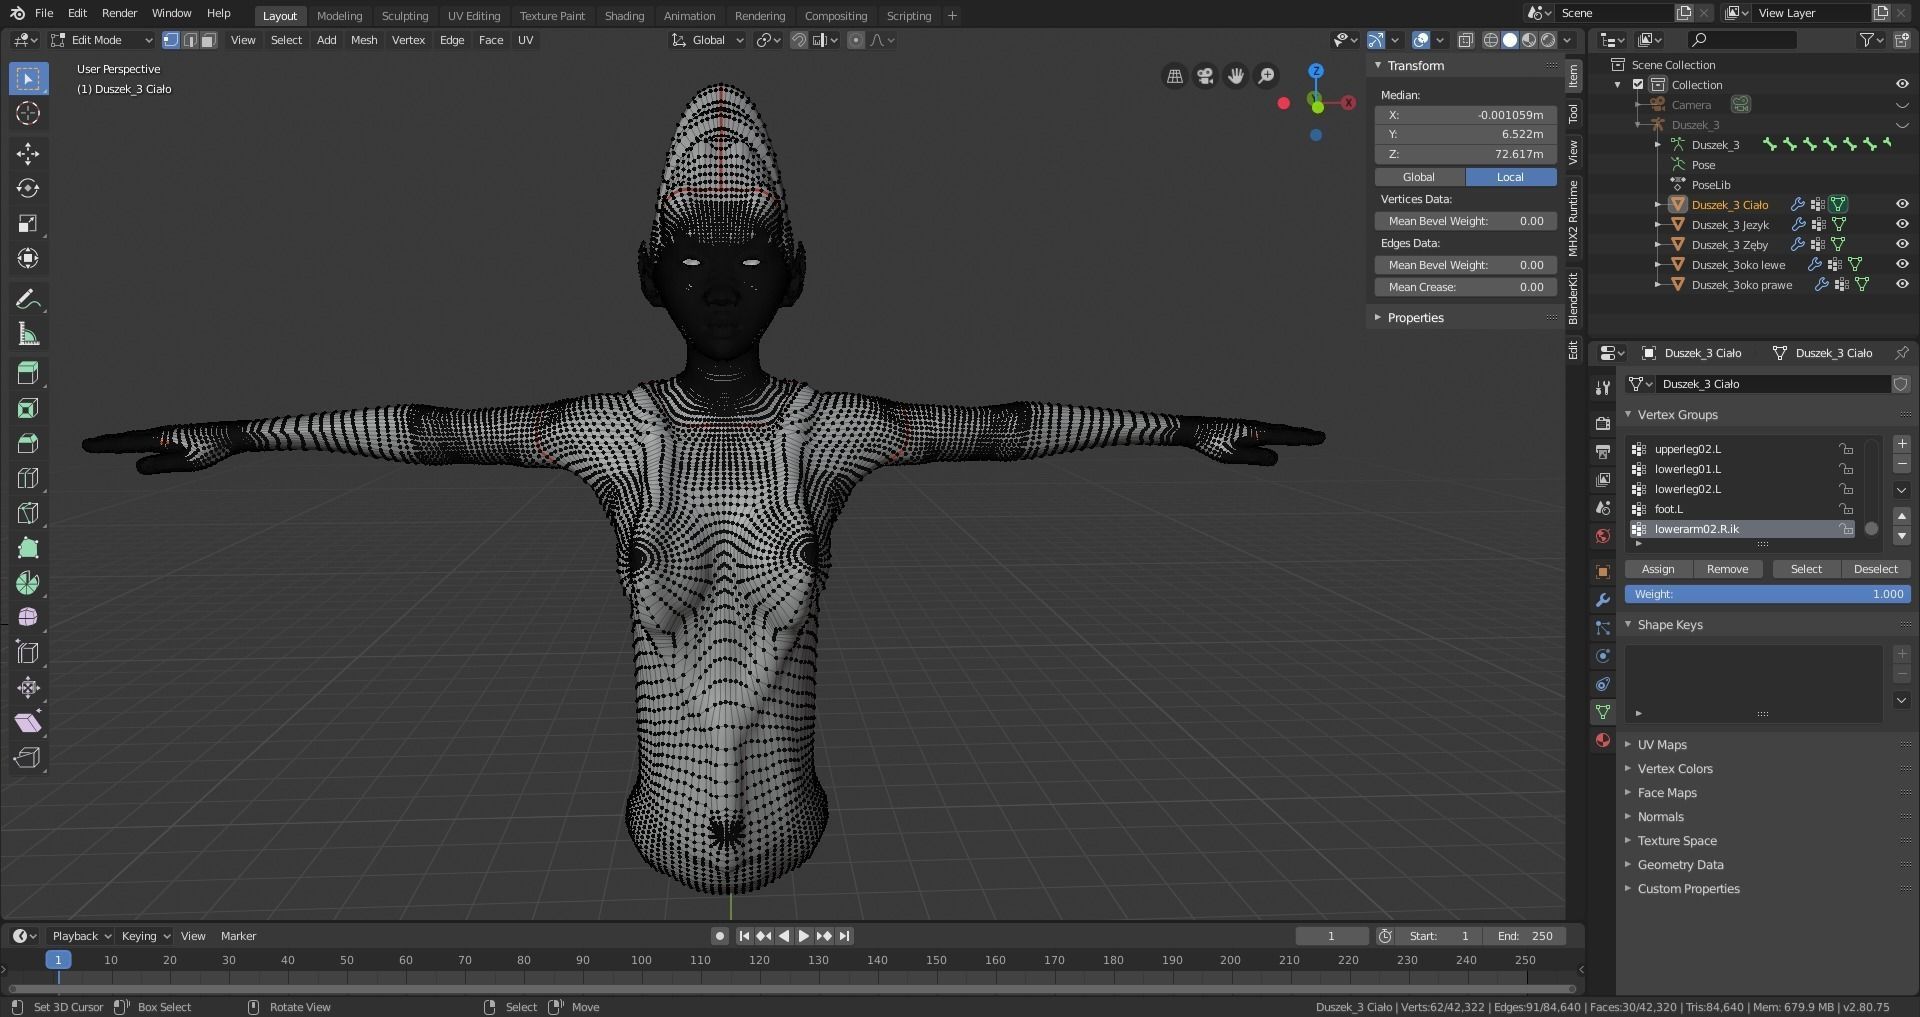This screenshot has height=1017, width=1920.
Task: Select the Annotate tool
Action: [x=28, y=299]
